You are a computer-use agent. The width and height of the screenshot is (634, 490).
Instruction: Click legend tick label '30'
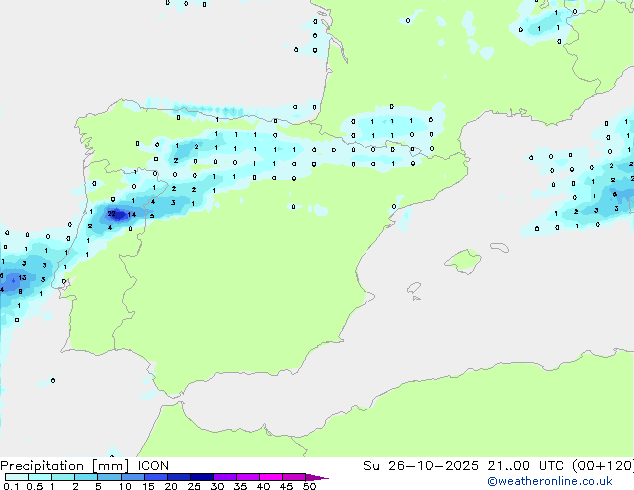217,486
